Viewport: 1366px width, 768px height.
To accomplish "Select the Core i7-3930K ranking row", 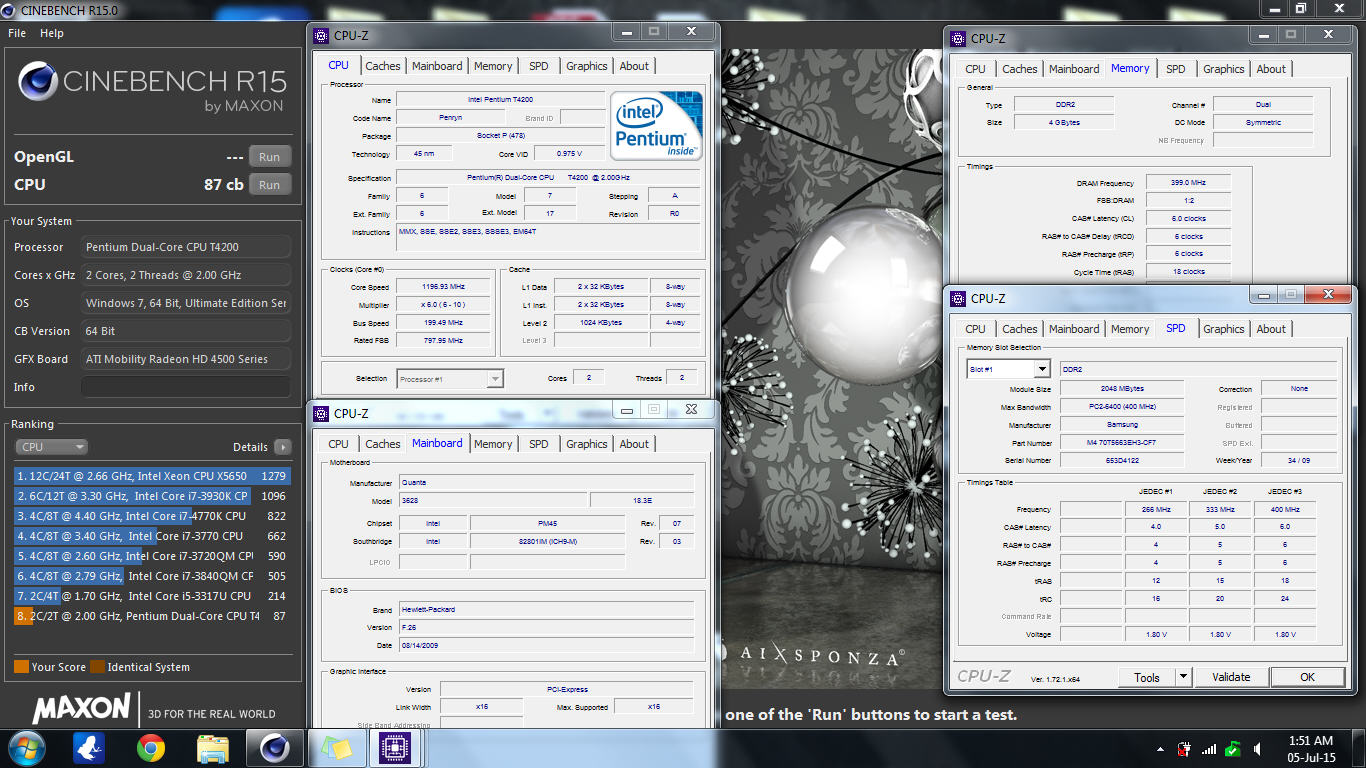I will [151, 496].
